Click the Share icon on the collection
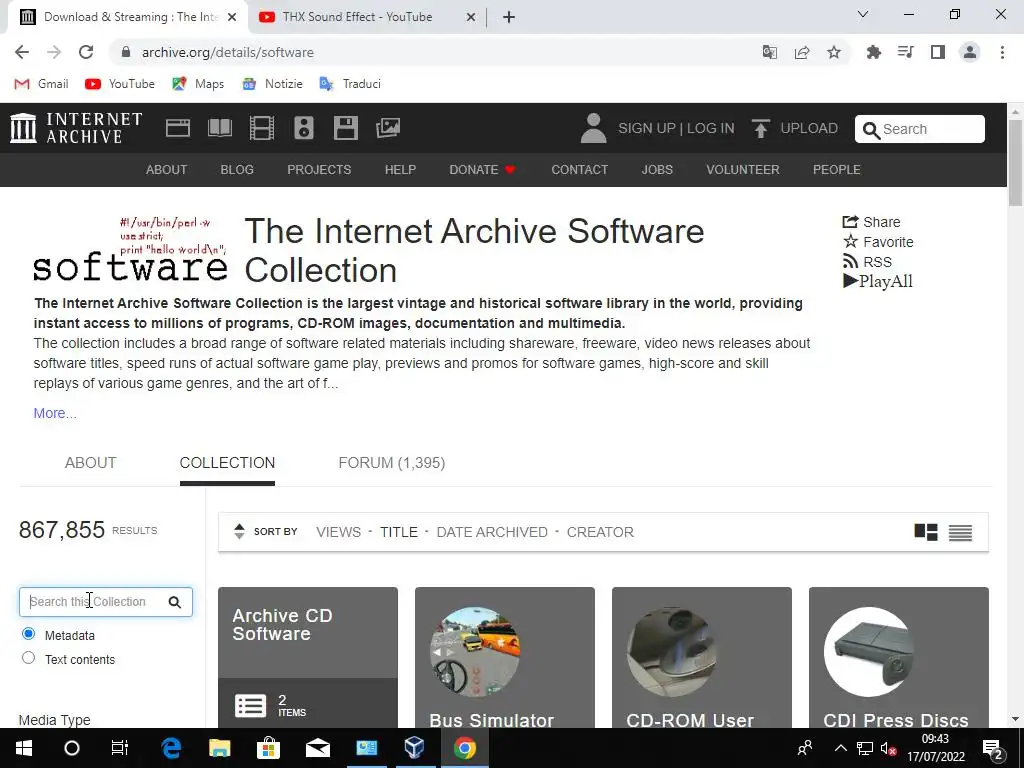The height and width of the screenshot is (768, 1024). (x=850, y=222)
